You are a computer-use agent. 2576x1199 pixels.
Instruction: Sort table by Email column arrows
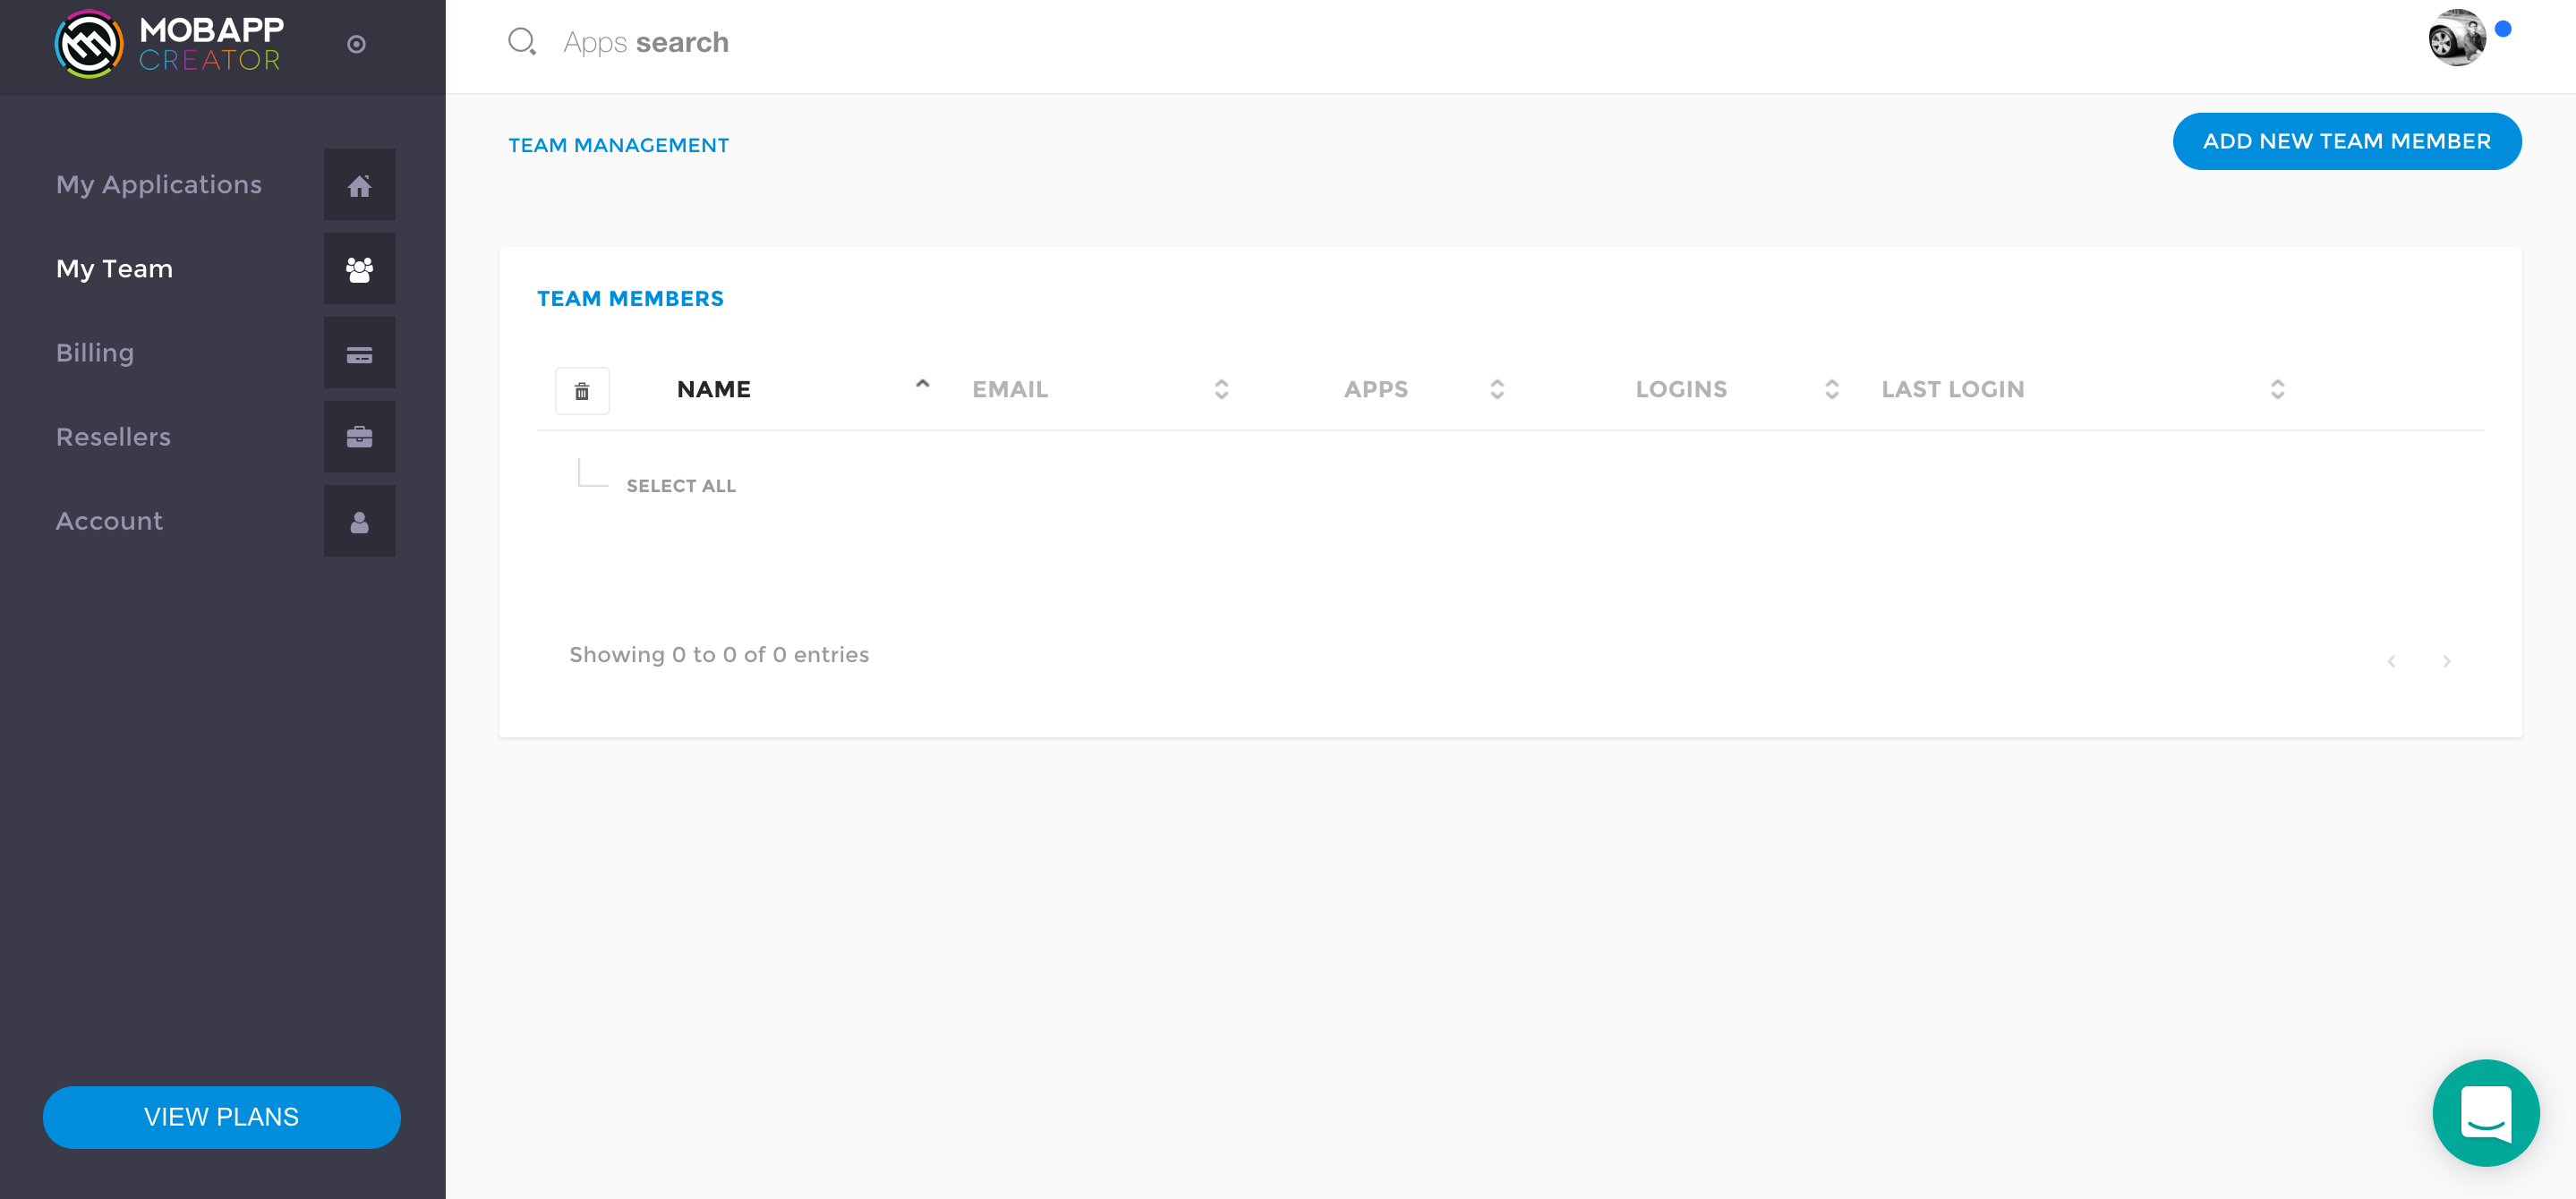pyautogui.click(x=1221, y=390)
